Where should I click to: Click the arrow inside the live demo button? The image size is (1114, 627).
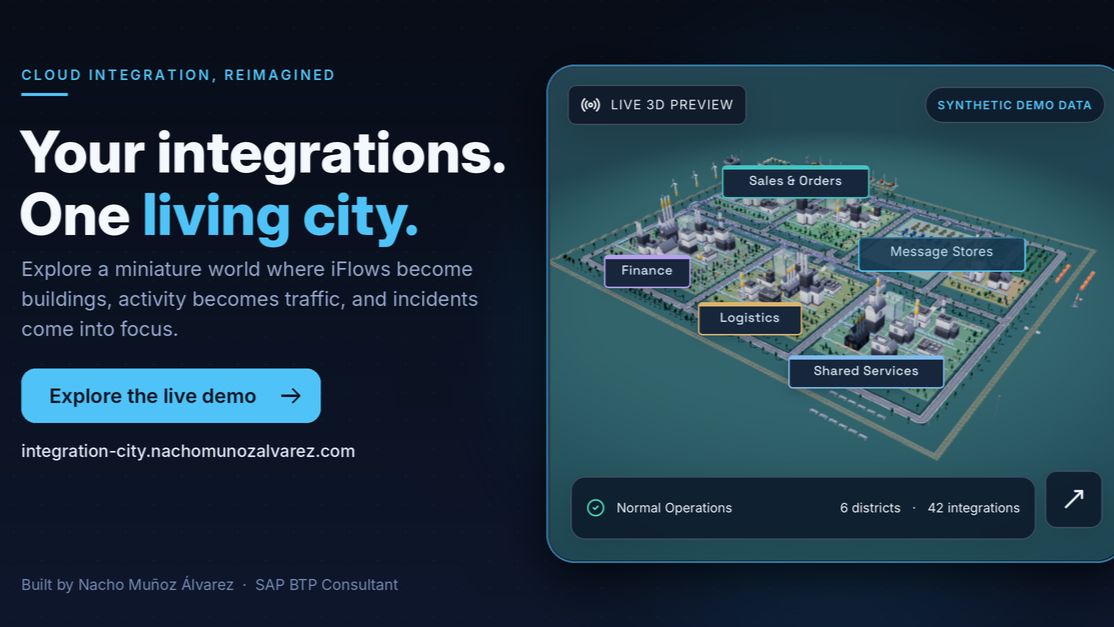point(291,396)
